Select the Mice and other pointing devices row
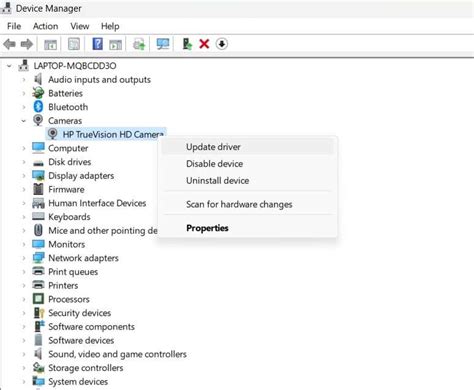 coord(102,230)
